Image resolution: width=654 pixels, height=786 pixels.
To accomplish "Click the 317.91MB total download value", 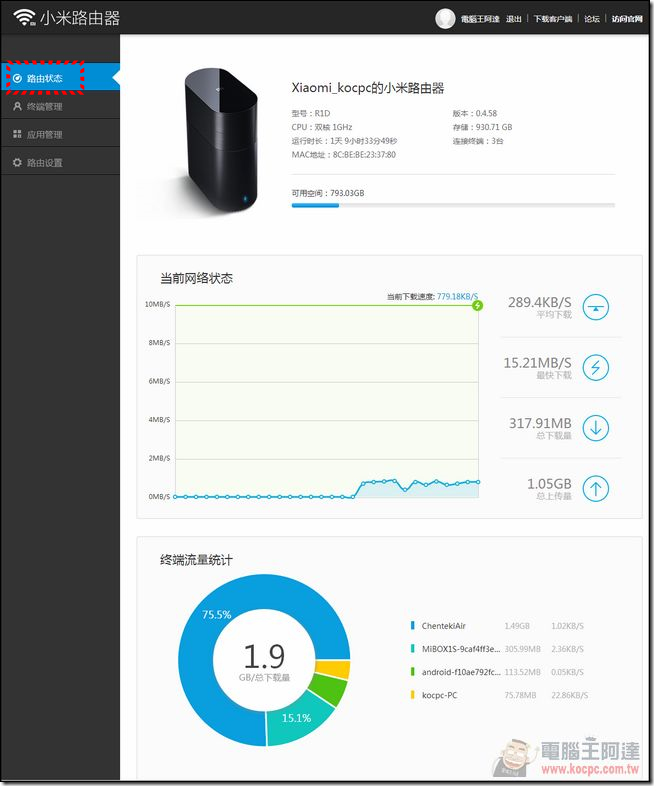I will pos(540,424).
